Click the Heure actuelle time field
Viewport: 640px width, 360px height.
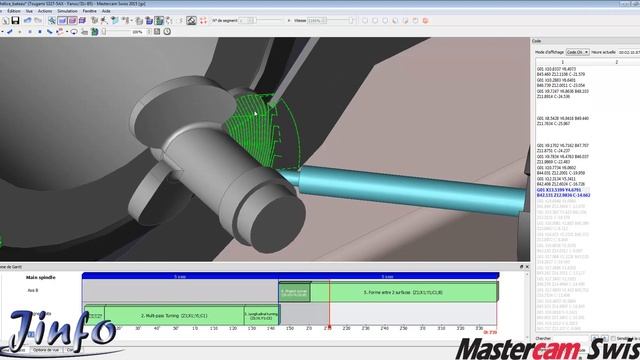629,52
